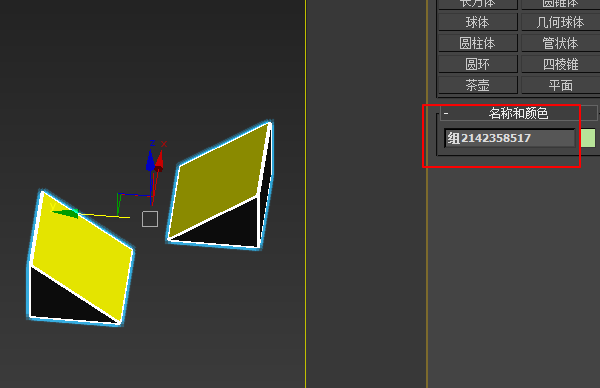Click the 几何球体 geosphere button

click(x=561, y=22)
